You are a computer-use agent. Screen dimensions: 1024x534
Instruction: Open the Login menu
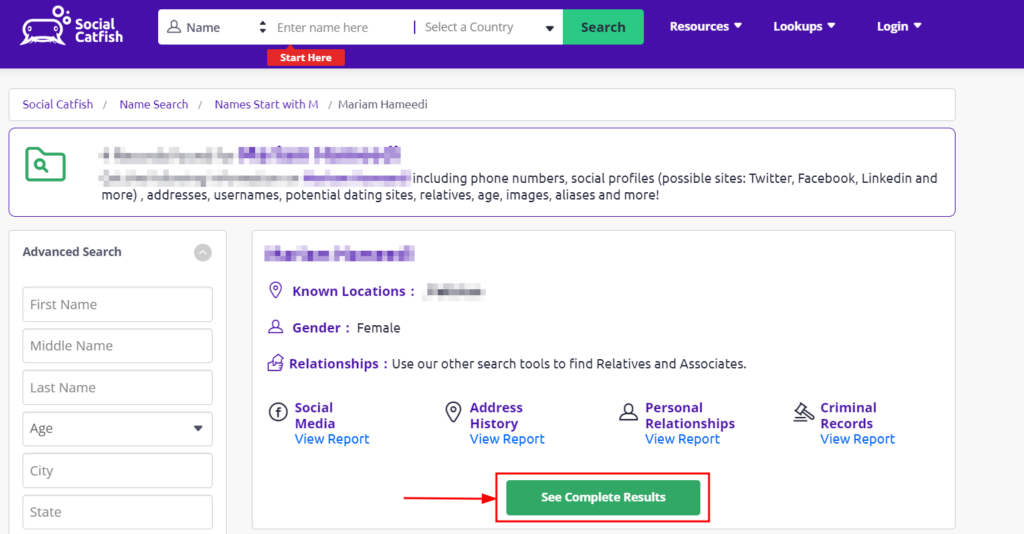click(899, 26)
